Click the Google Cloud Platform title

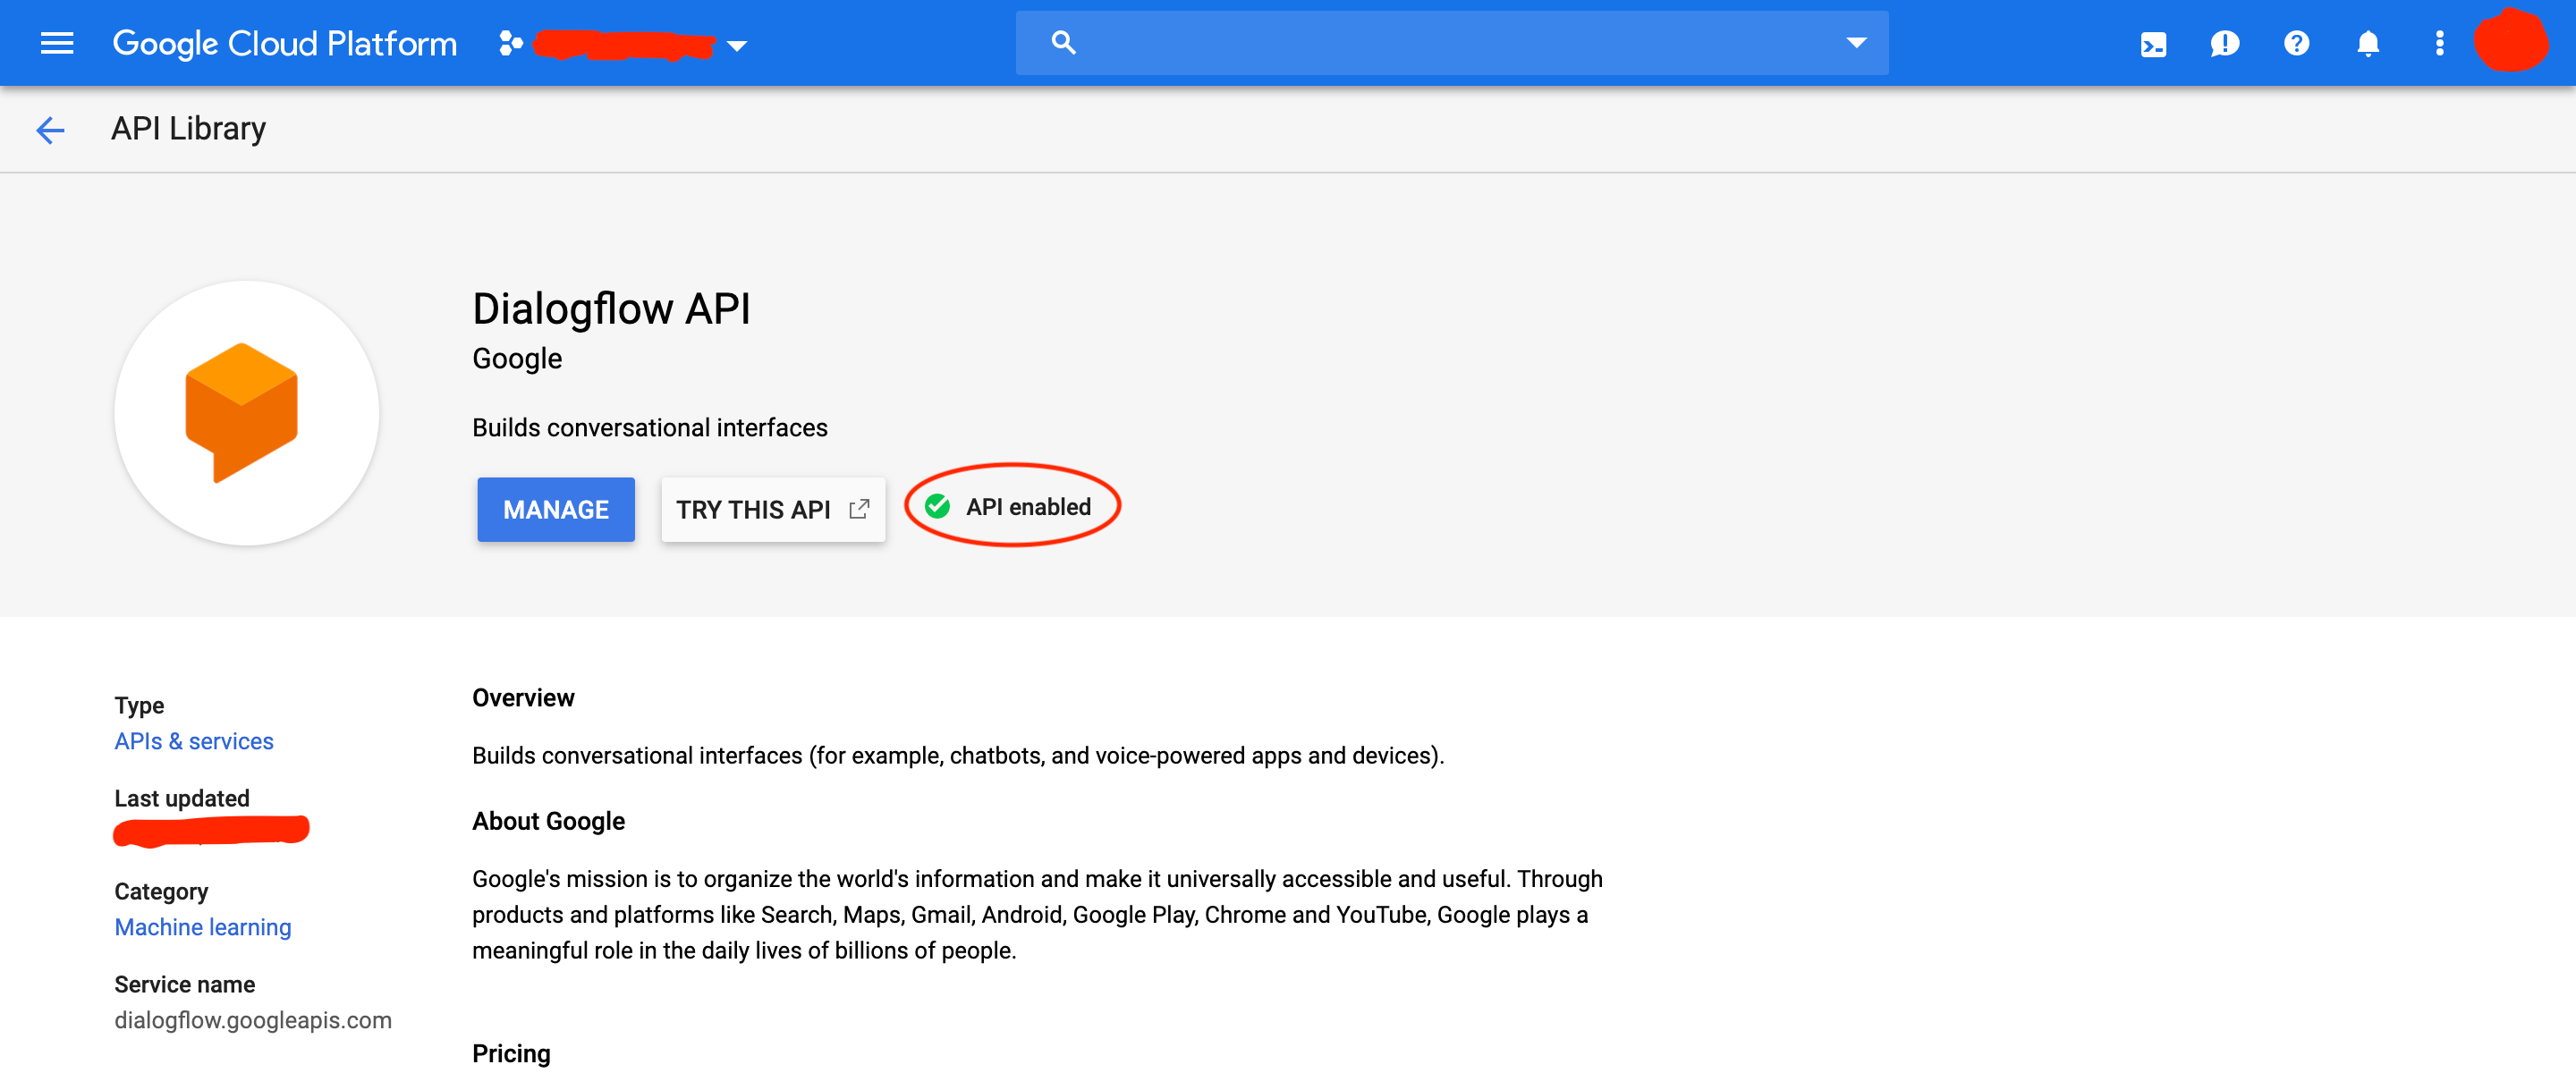click(284, 44)
